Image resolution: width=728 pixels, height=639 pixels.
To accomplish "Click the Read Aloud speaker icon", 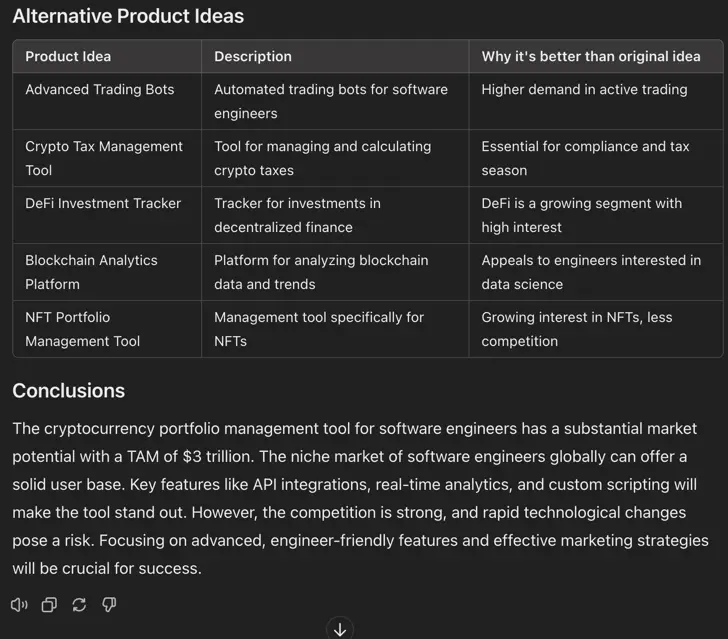I will point(19,605).
